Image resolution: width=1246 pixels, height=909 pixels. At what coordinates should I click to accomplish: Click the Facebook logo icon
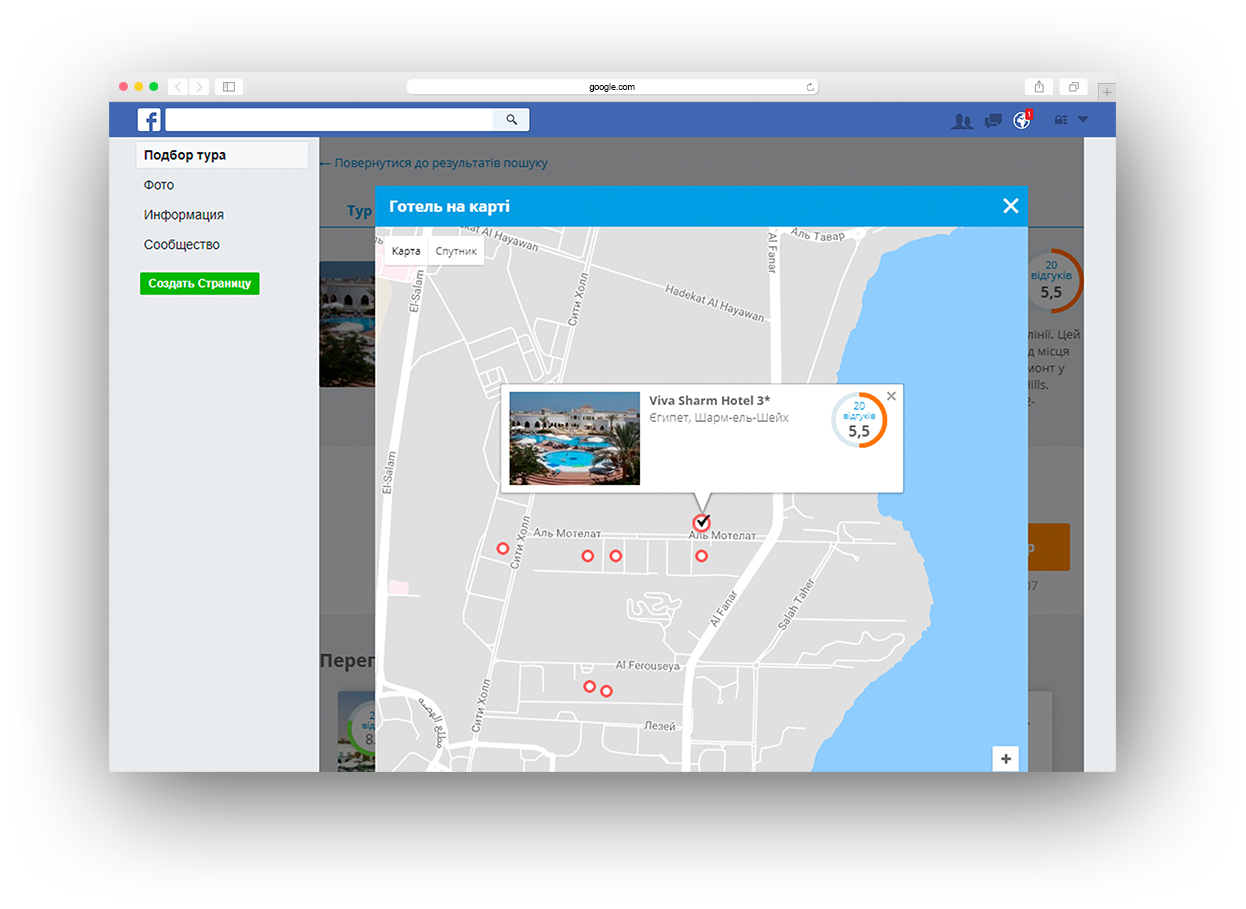click(x=149, y=120)
